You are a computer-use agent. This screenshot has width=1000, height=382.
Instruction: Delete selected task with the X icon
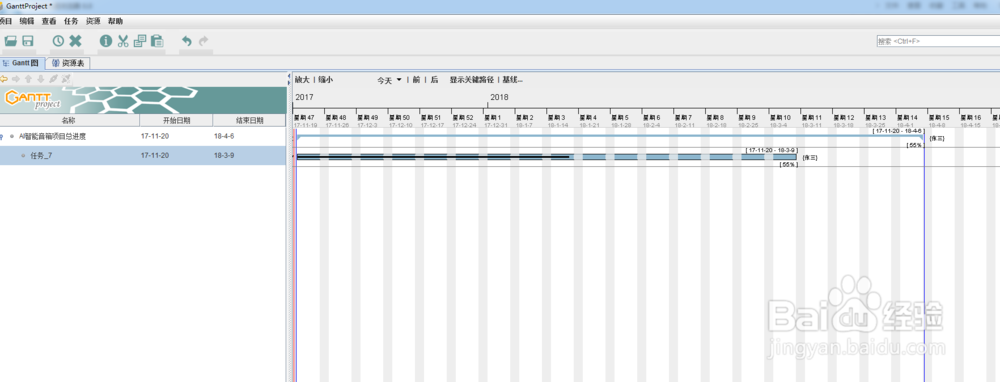coord(75,41)
